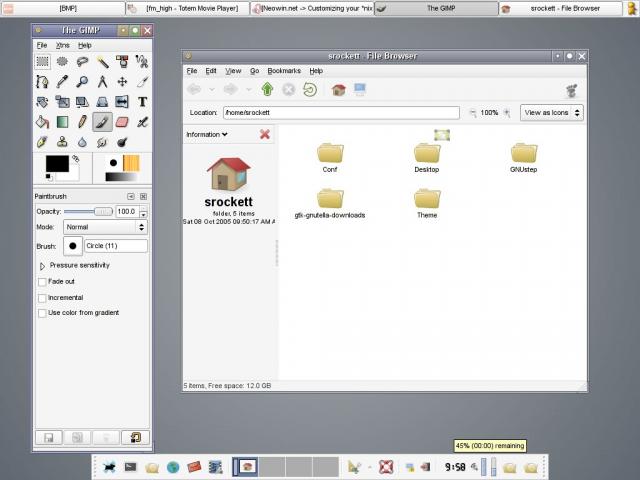This screenshot has height=480, width=640.
Task: Pick the Pencil tool
Action: pos(82,122)
